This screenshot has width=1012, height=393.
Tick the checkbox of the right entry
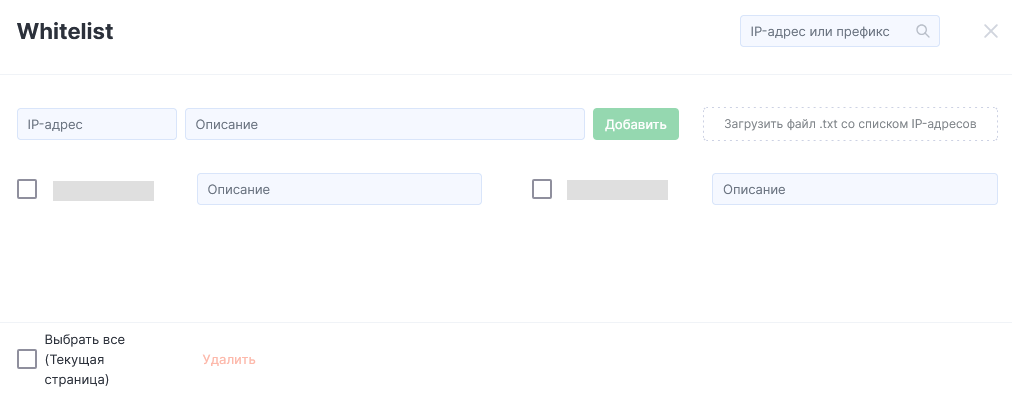point(542,189)
